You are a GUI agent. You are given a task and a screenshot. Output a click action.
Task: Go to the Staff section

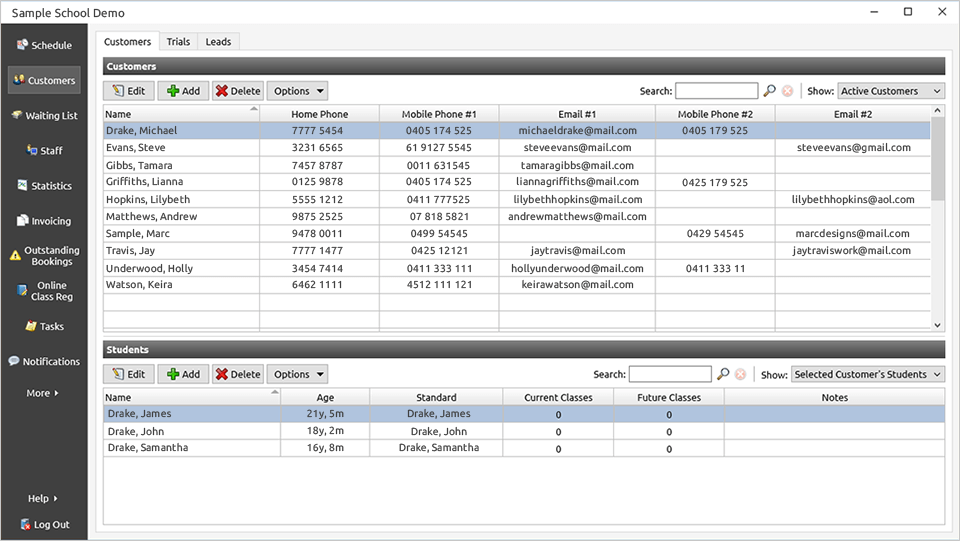[x=44, y=151]
